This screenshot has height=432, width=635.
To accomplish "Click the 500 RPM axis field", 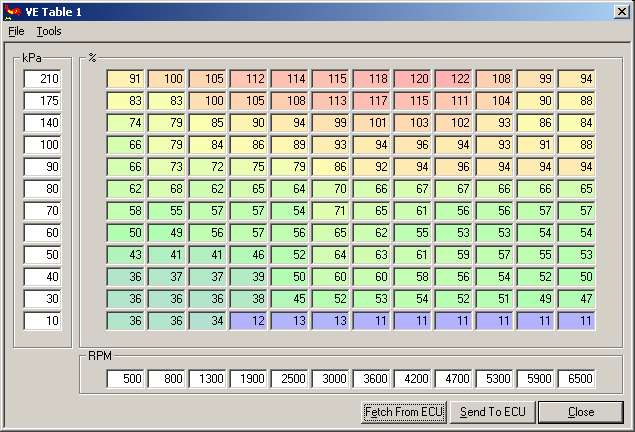I will [x=126, y=379].
